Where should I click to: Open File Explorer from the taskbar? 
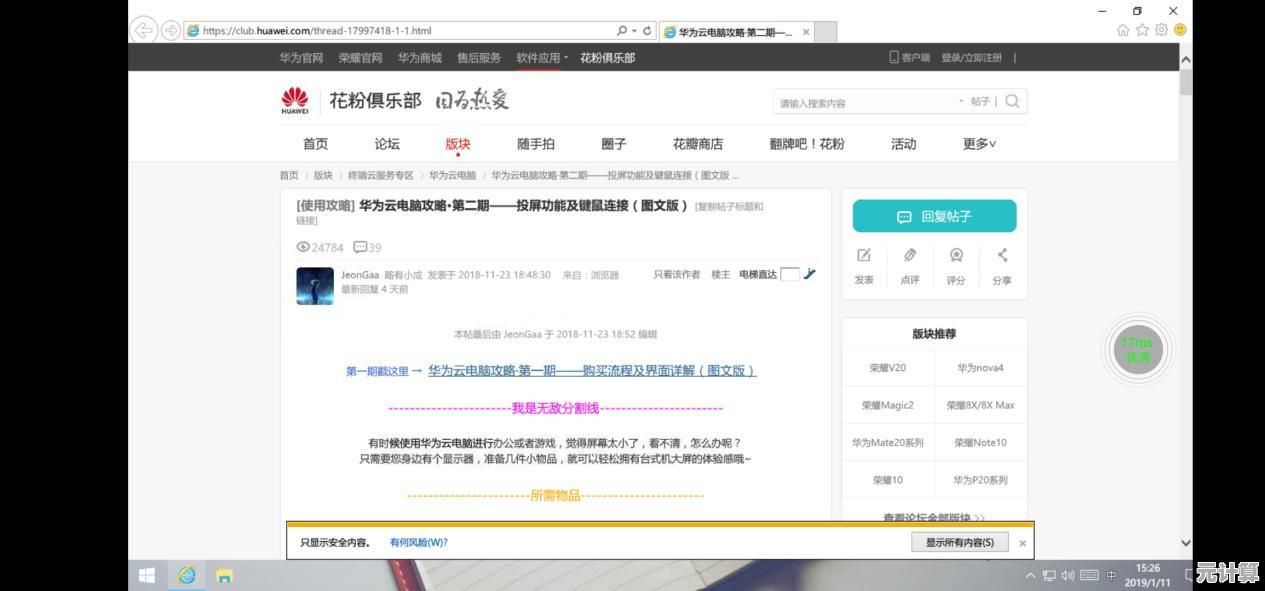tap(224, 575)
